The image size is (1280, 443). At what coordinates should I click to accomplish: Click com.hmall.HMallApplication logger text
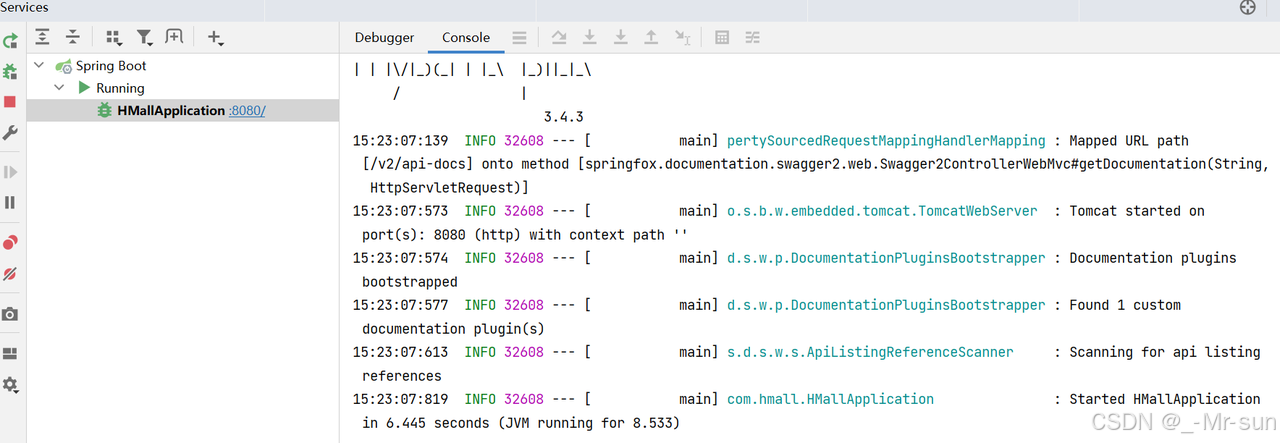tap(830, 399)
